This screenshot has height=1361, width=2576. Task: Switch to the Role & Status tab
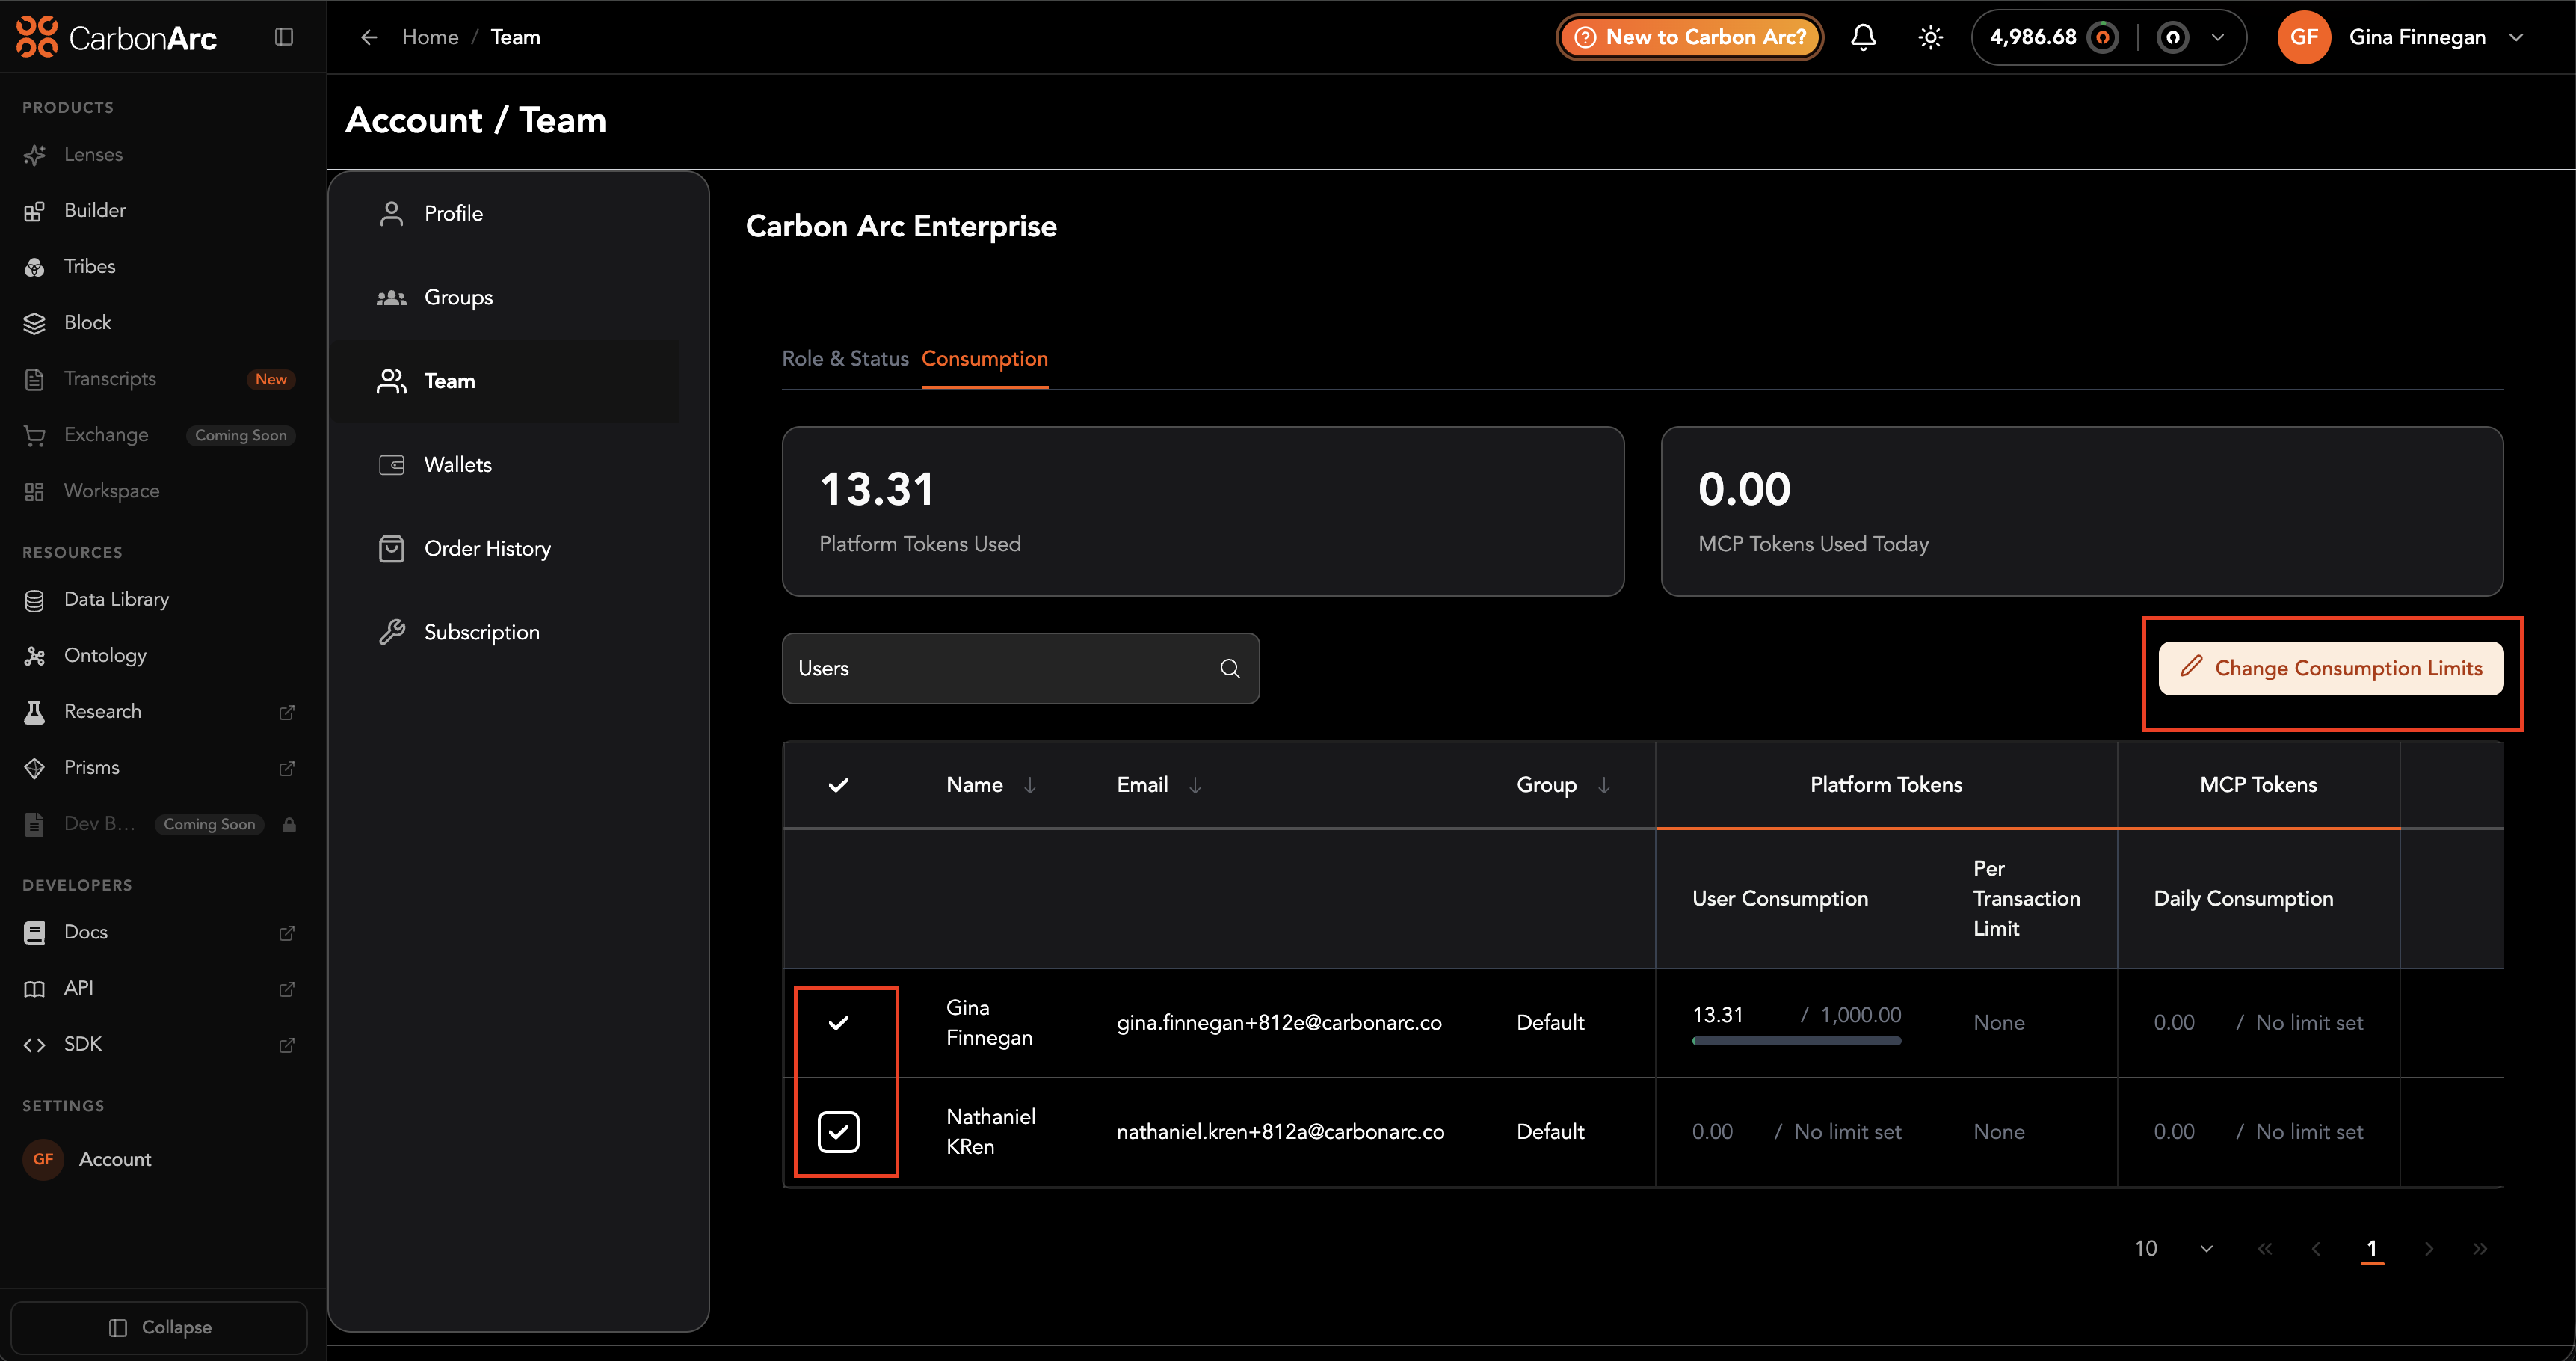[845, 358]
